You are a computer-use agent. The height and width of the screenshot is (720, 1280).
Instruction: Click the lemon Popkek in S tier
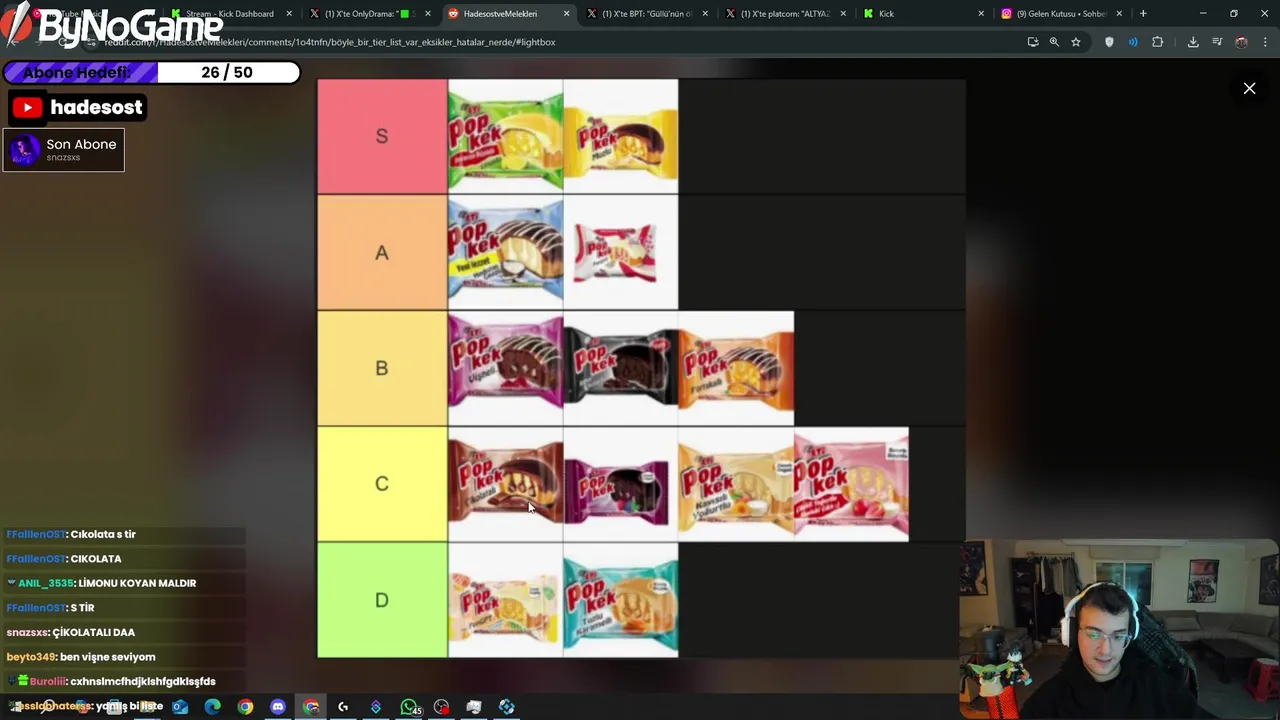(505, 137)
